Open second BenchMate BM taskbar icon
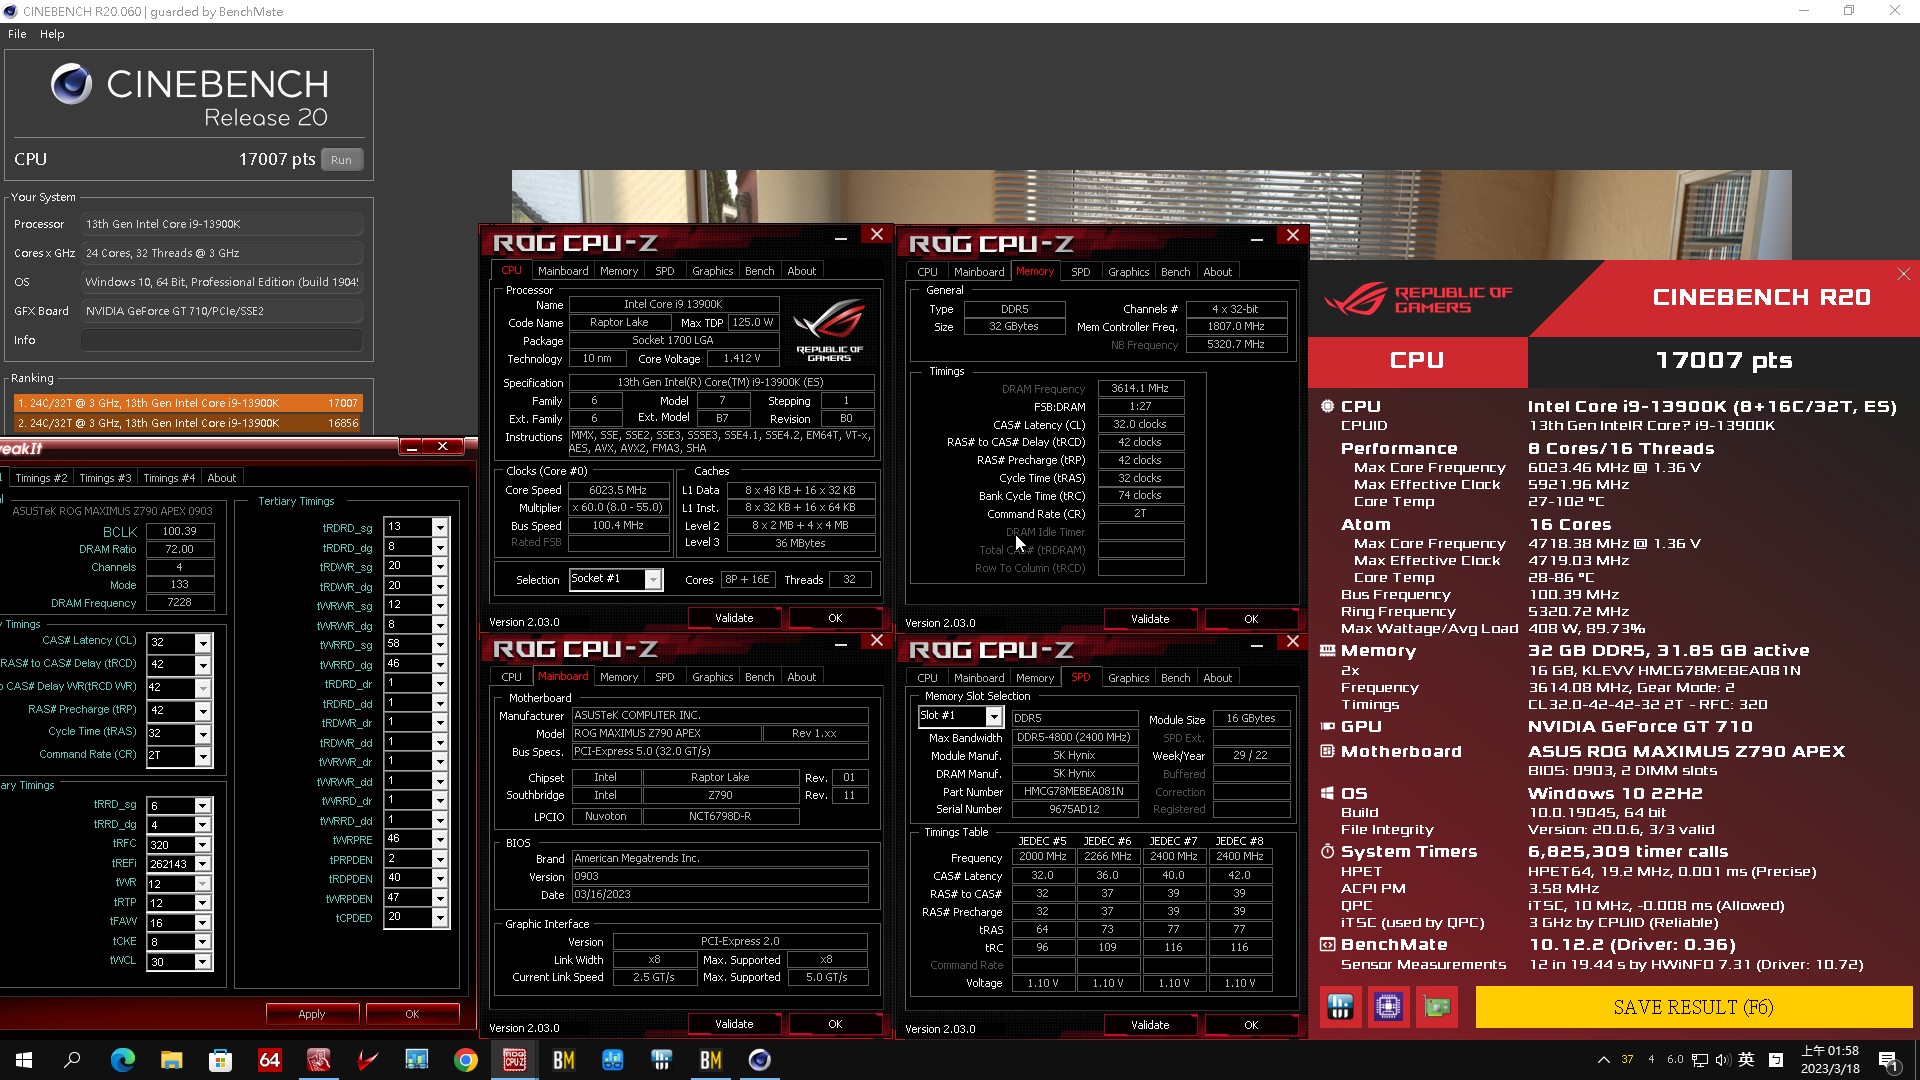Screen dimensions: 1920x1080 pyautogui.click(x=710, y=1060)
